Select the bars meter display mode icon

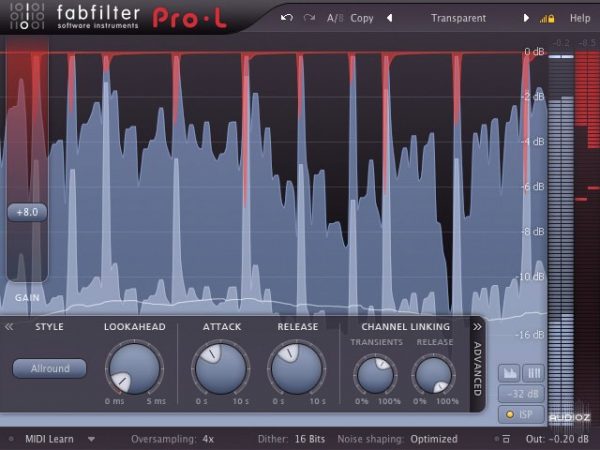tap(533, 370)
